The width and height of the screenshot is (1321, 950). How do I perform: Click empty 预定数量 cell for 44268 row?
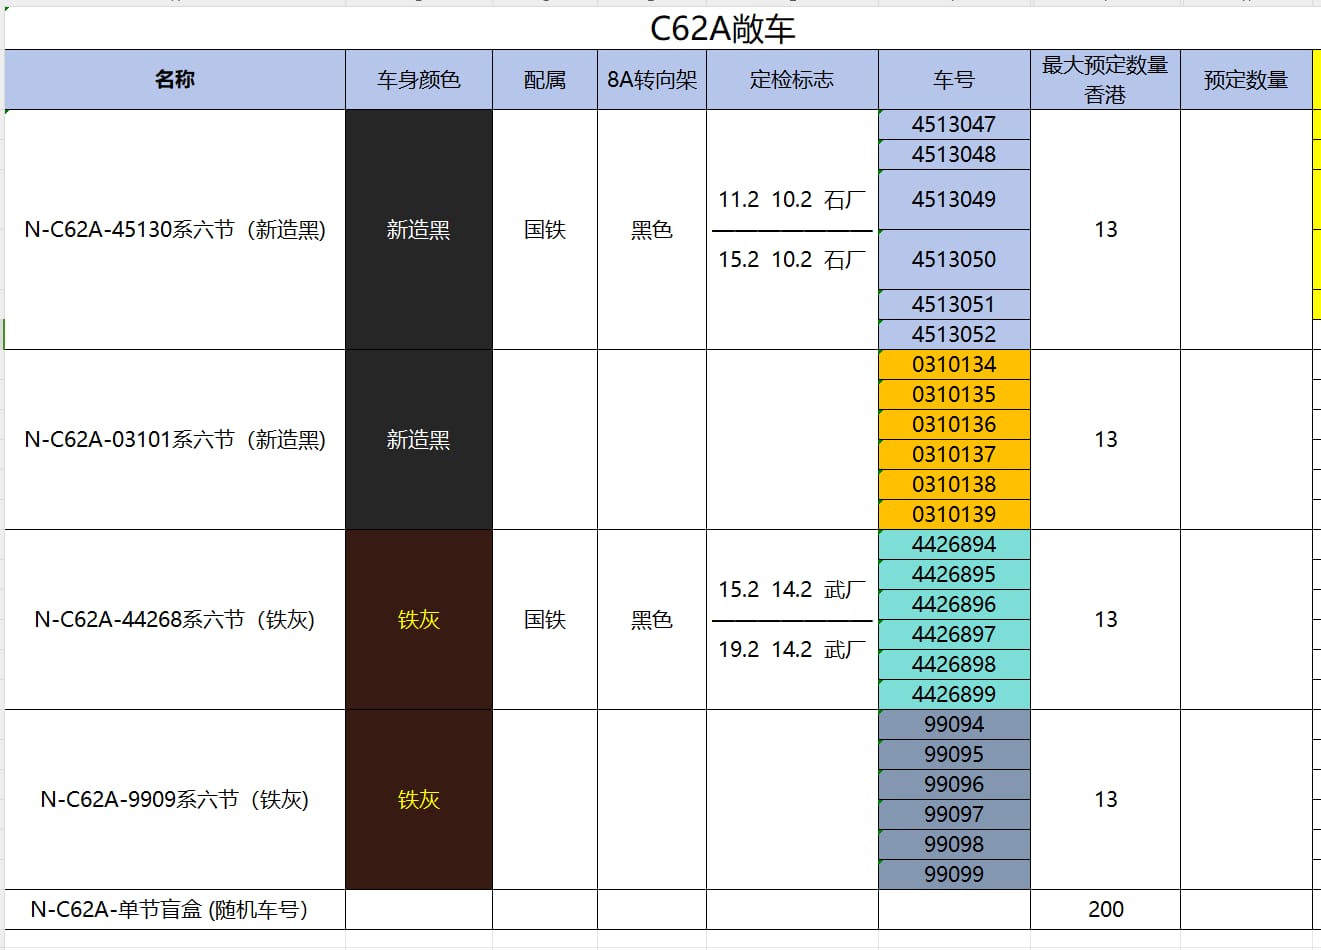coord(1246,620)
